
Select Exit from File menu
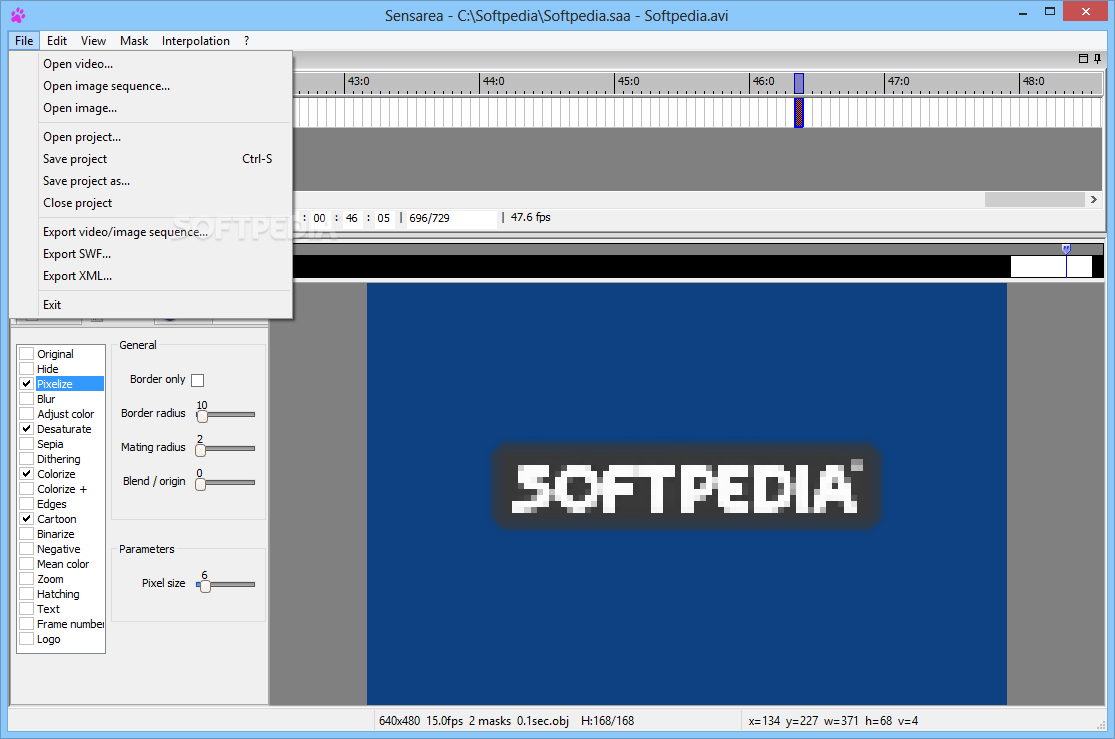(151, 304)
